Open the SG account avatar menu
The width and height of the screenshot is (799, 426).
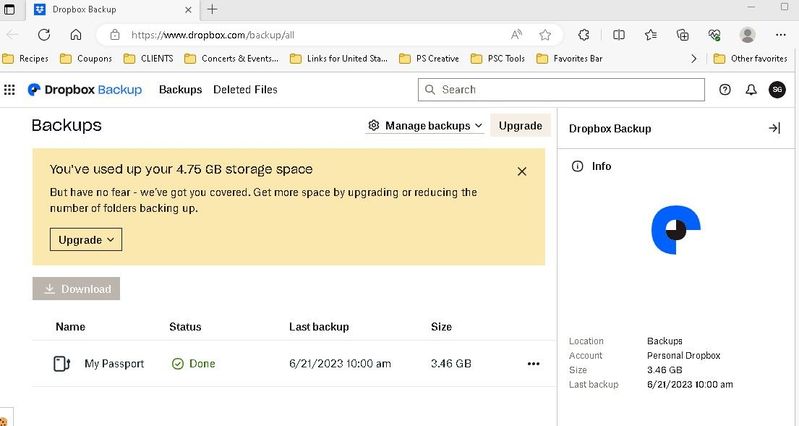pos(777,90)
